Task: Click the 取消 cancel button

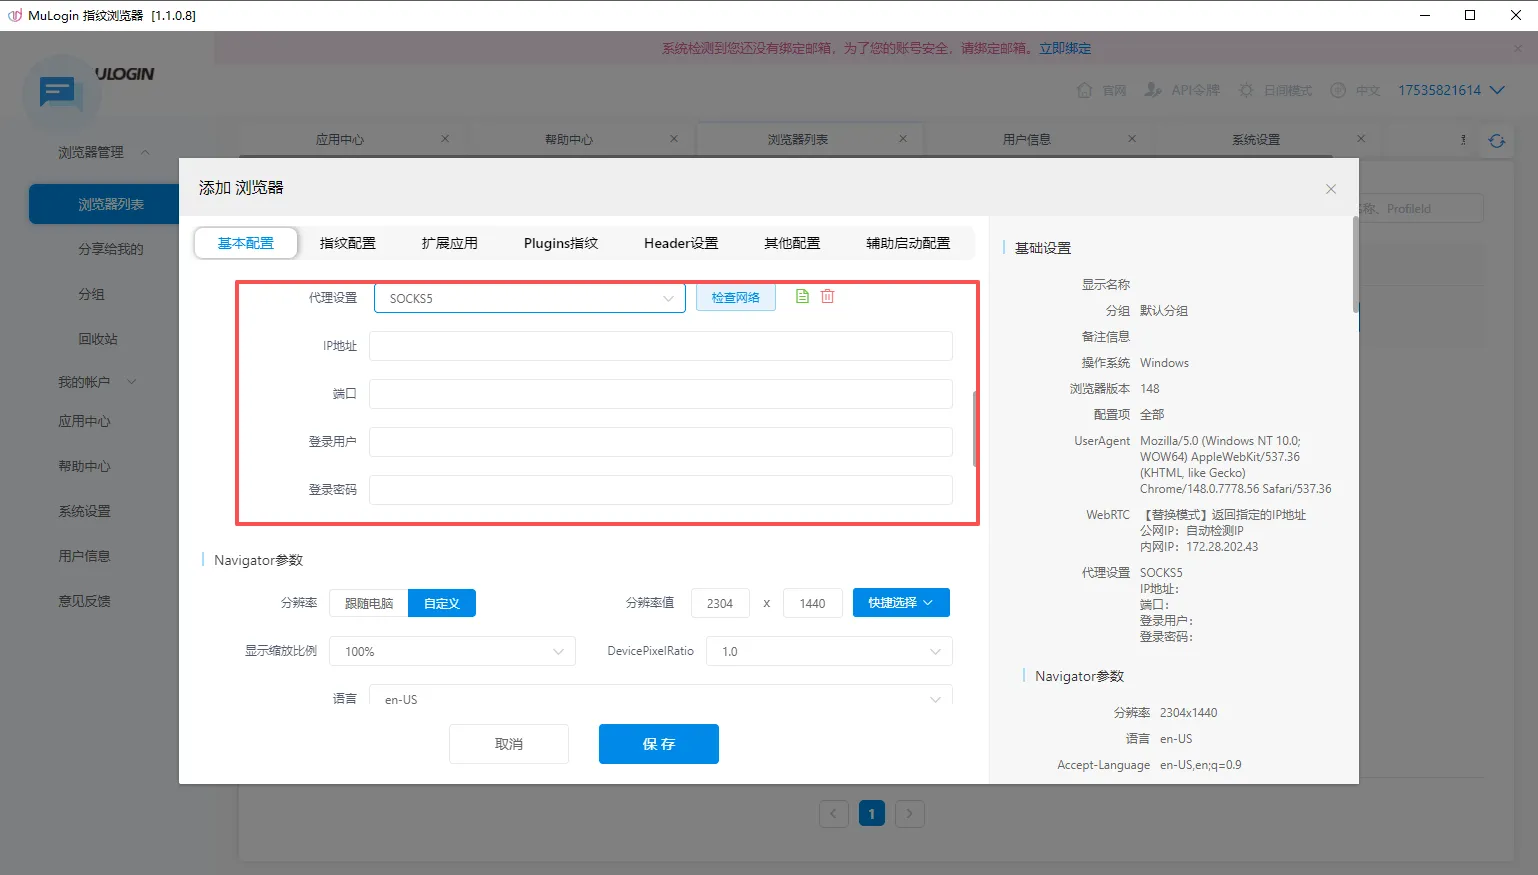Action: [509, 744]
